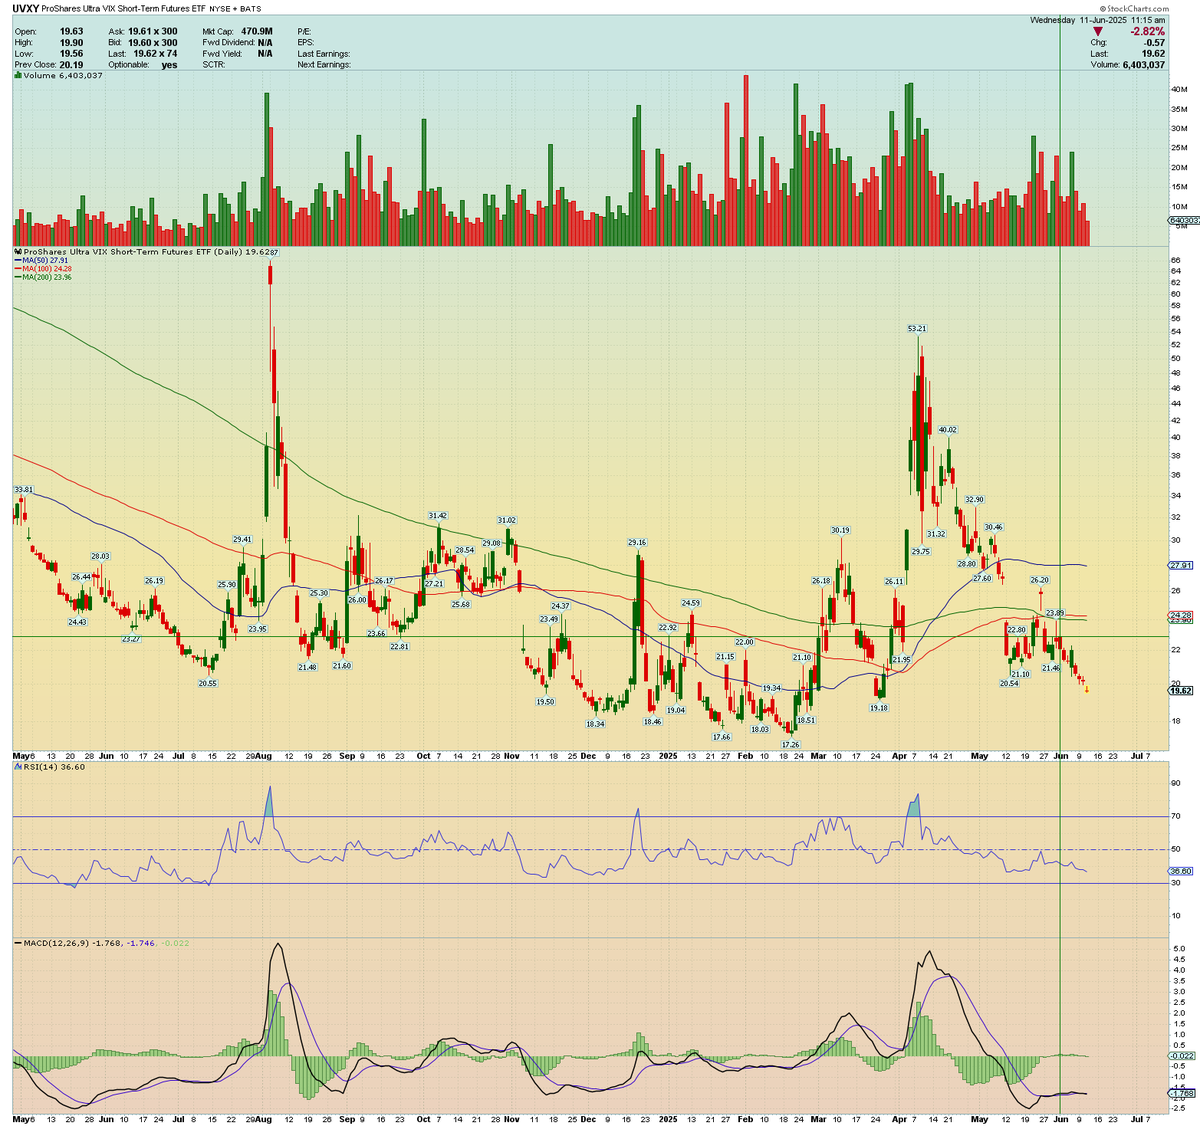This screenshot has width=1200, height=1126.
Task: Click the -2.82% percent change
Action: tap(1147, 32)
